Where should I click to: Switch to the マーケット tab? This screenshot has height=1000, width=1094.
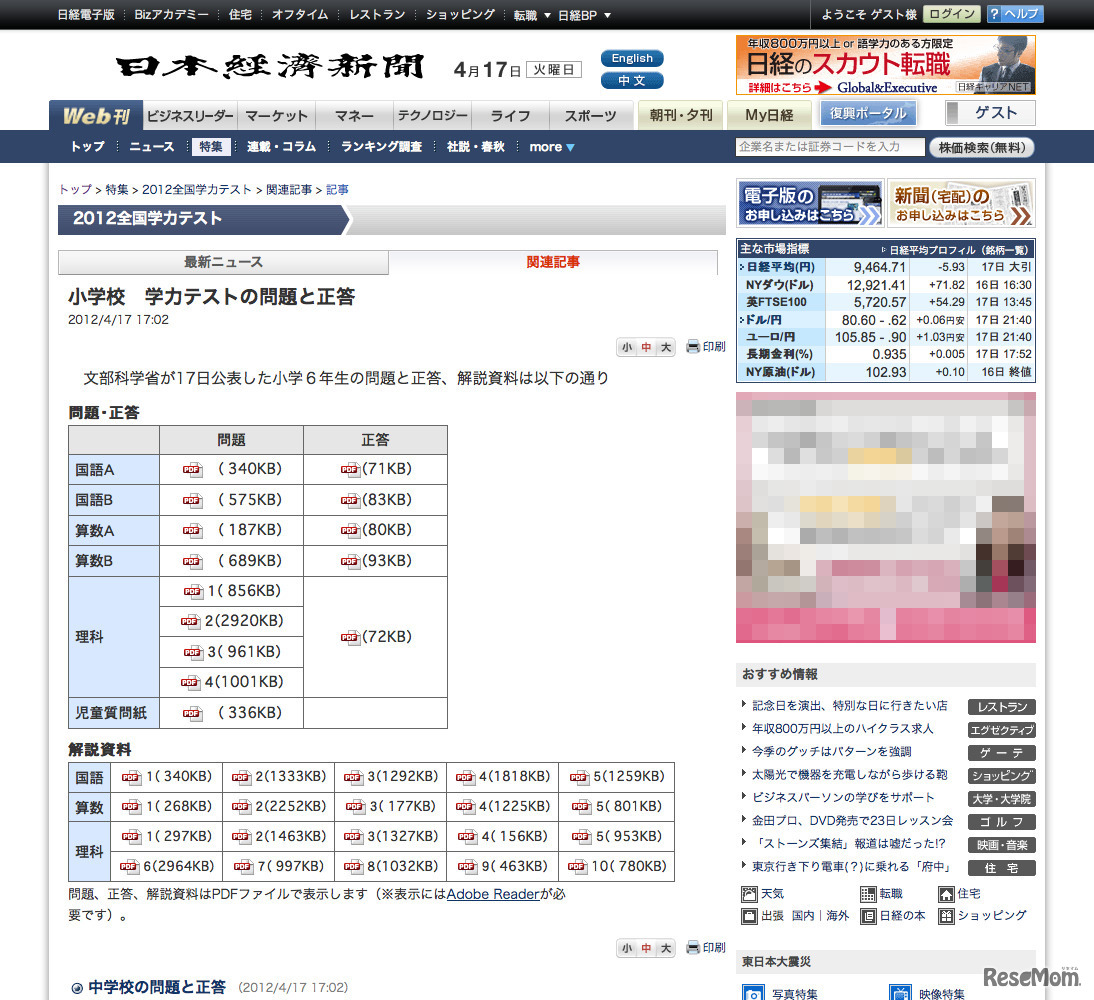(276, 115)
